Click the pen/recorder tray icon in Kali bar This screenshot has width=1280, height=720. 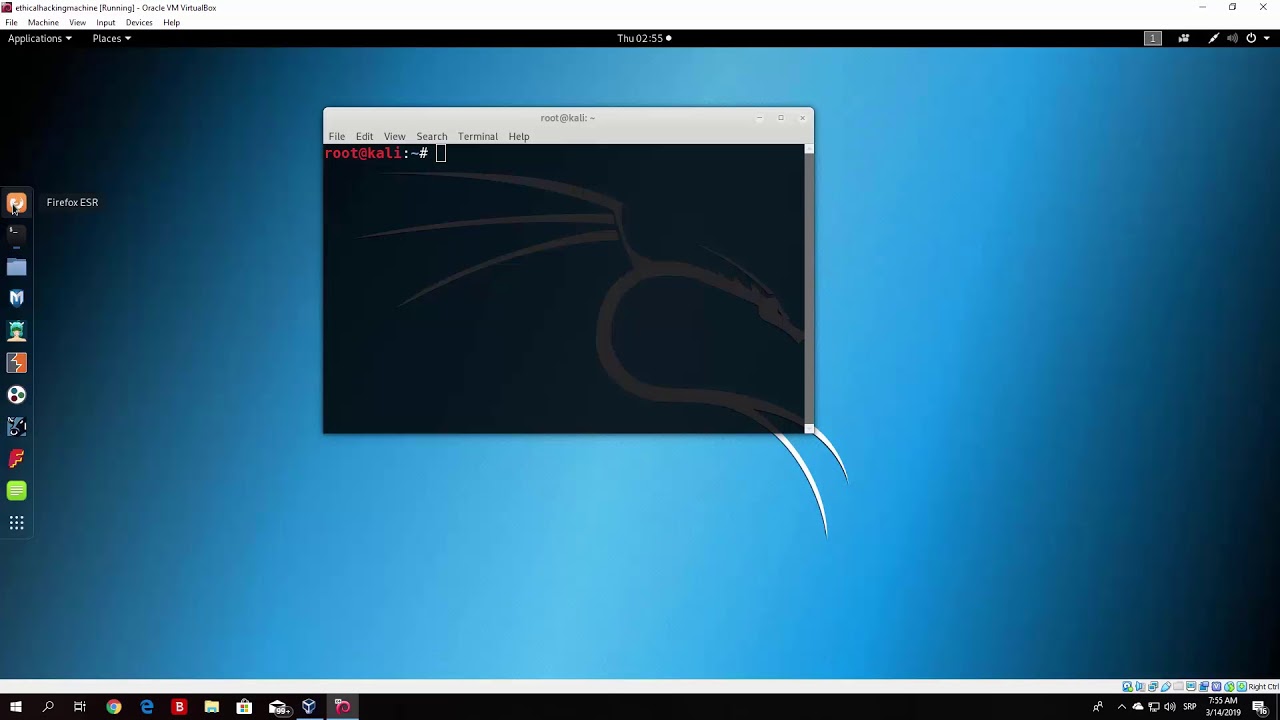(1214, 38)
